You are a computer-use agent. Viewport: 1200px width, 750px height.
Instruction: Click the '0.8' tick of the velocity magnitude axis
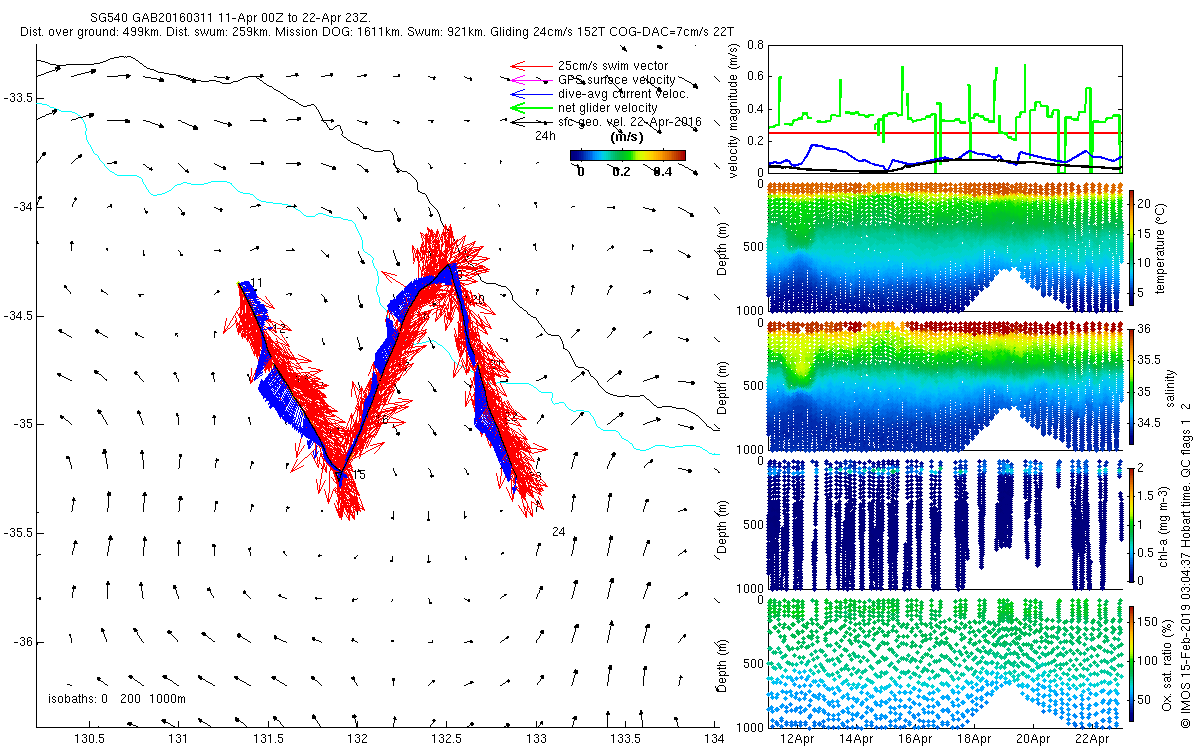[754, 45]
